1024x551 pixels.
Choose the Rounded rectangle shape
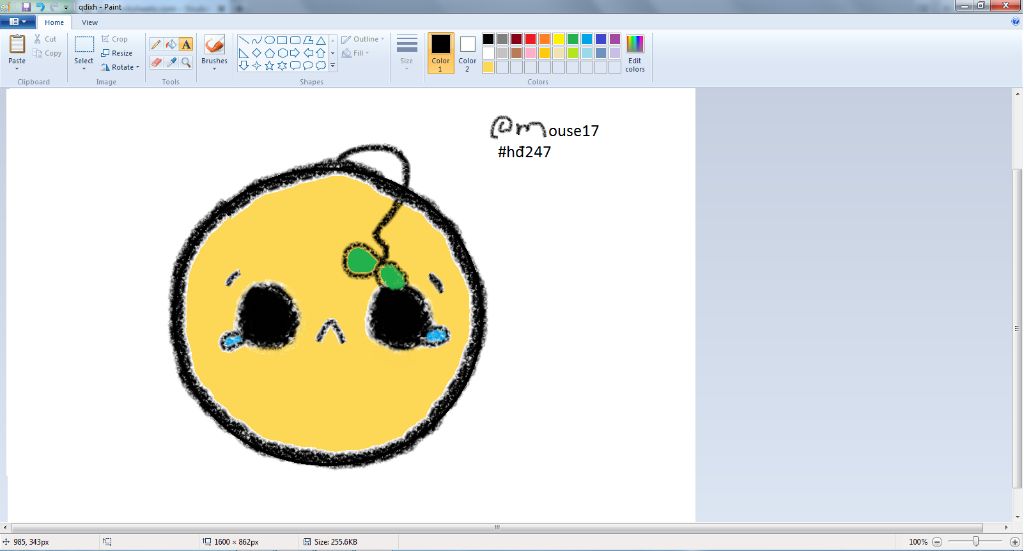295,40
